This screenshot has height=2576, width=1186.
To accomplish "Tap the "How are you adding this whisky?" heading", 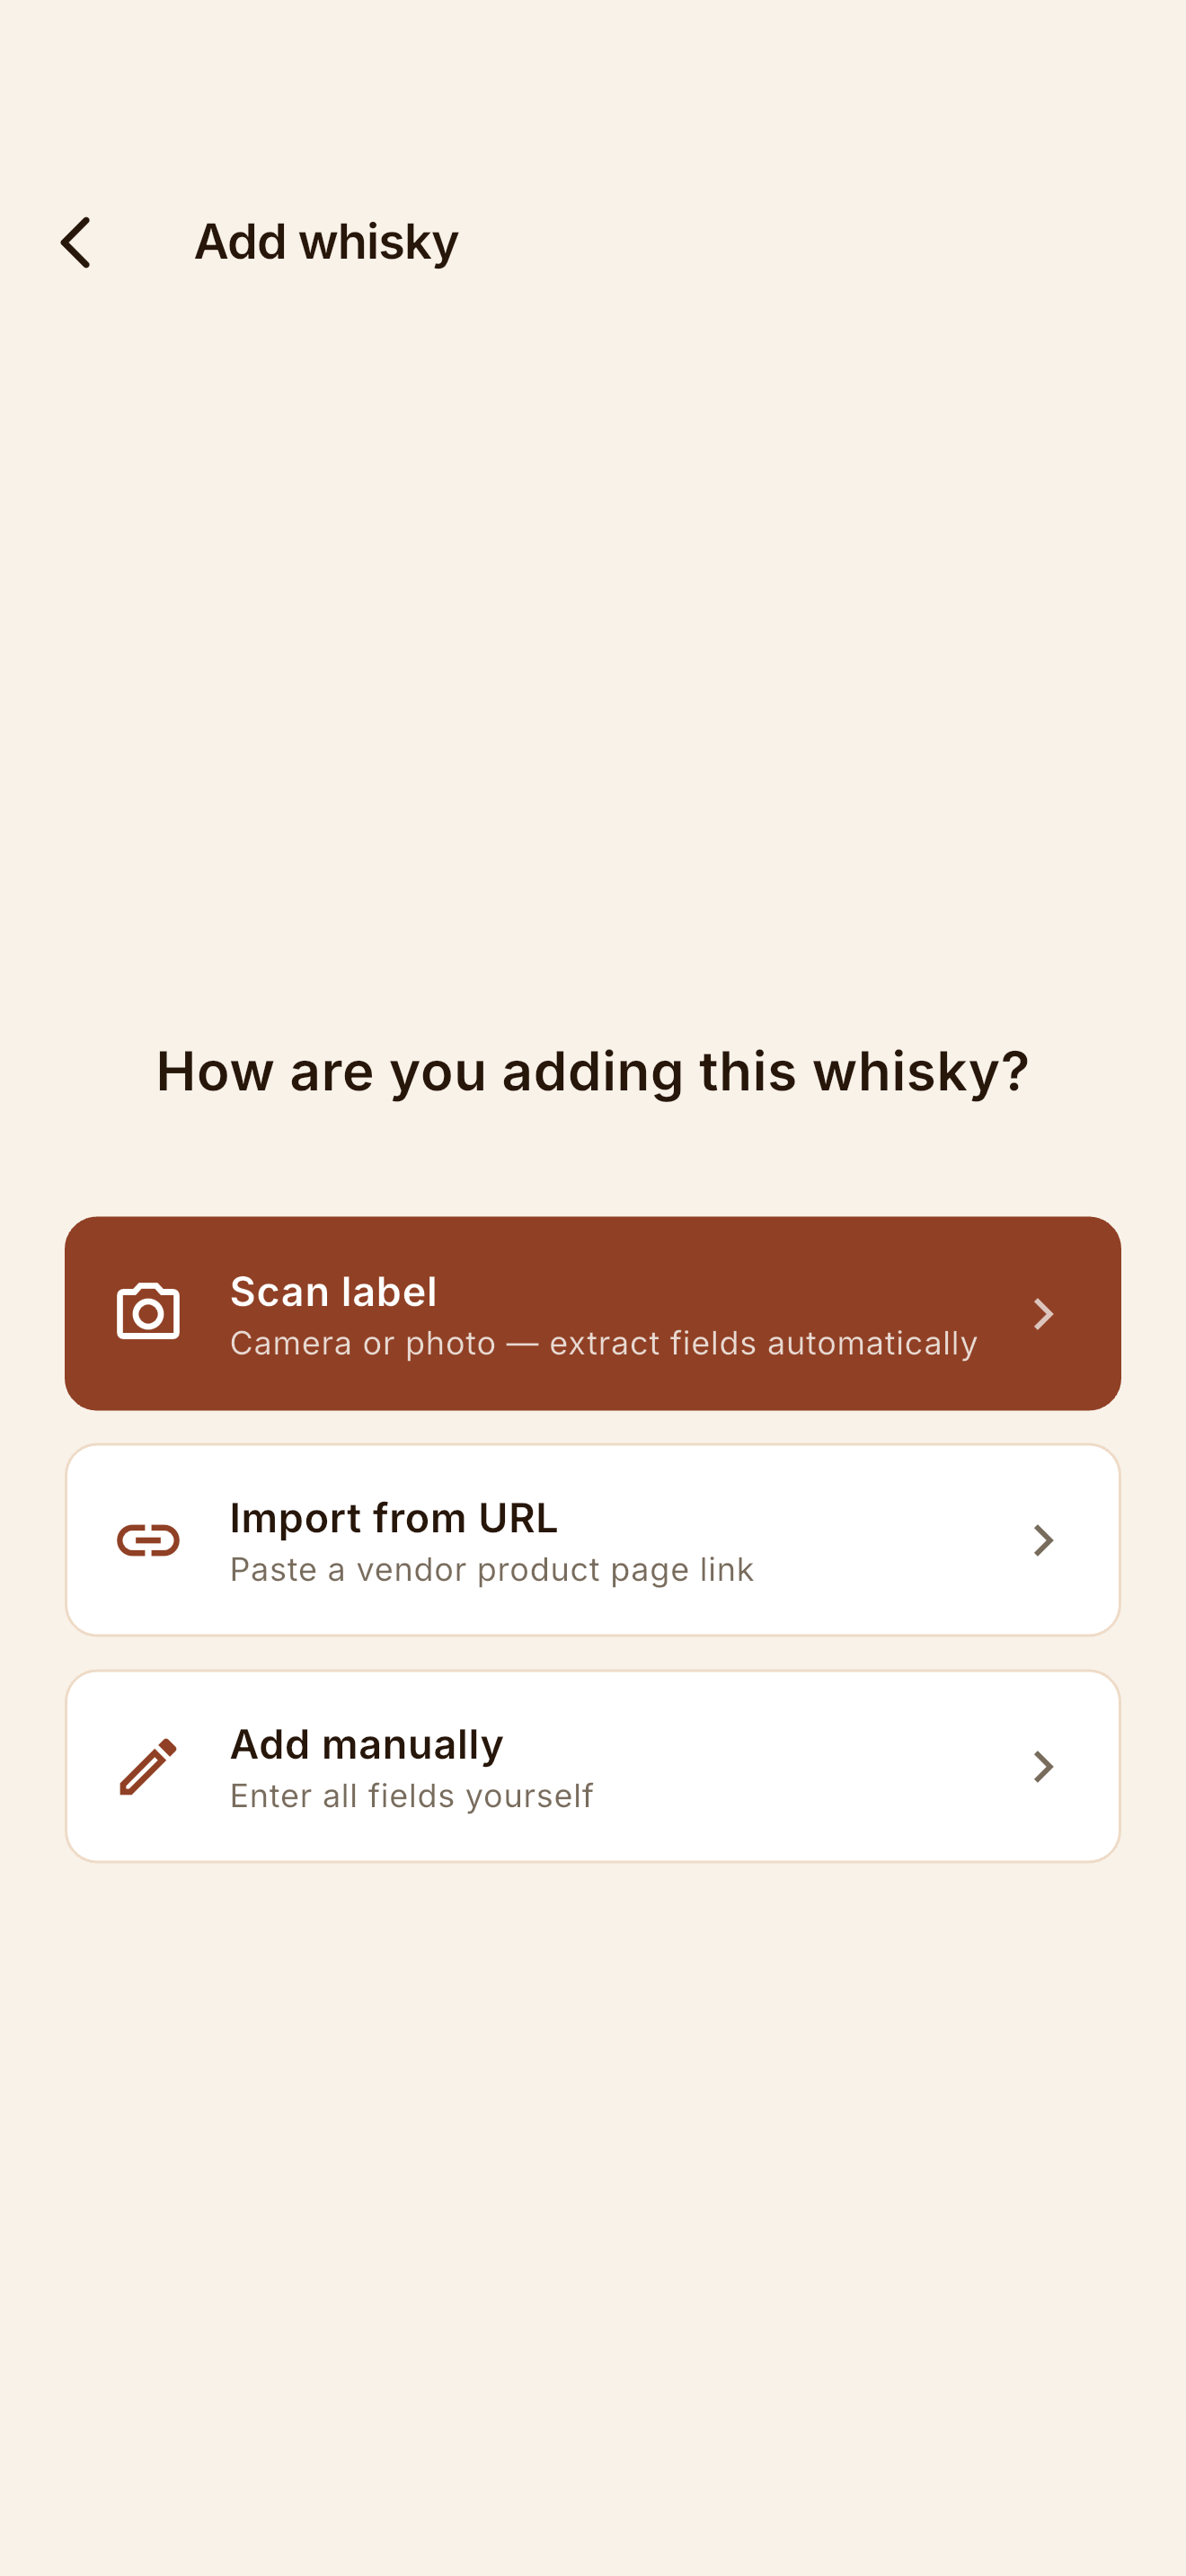I will click(593, 1072).
